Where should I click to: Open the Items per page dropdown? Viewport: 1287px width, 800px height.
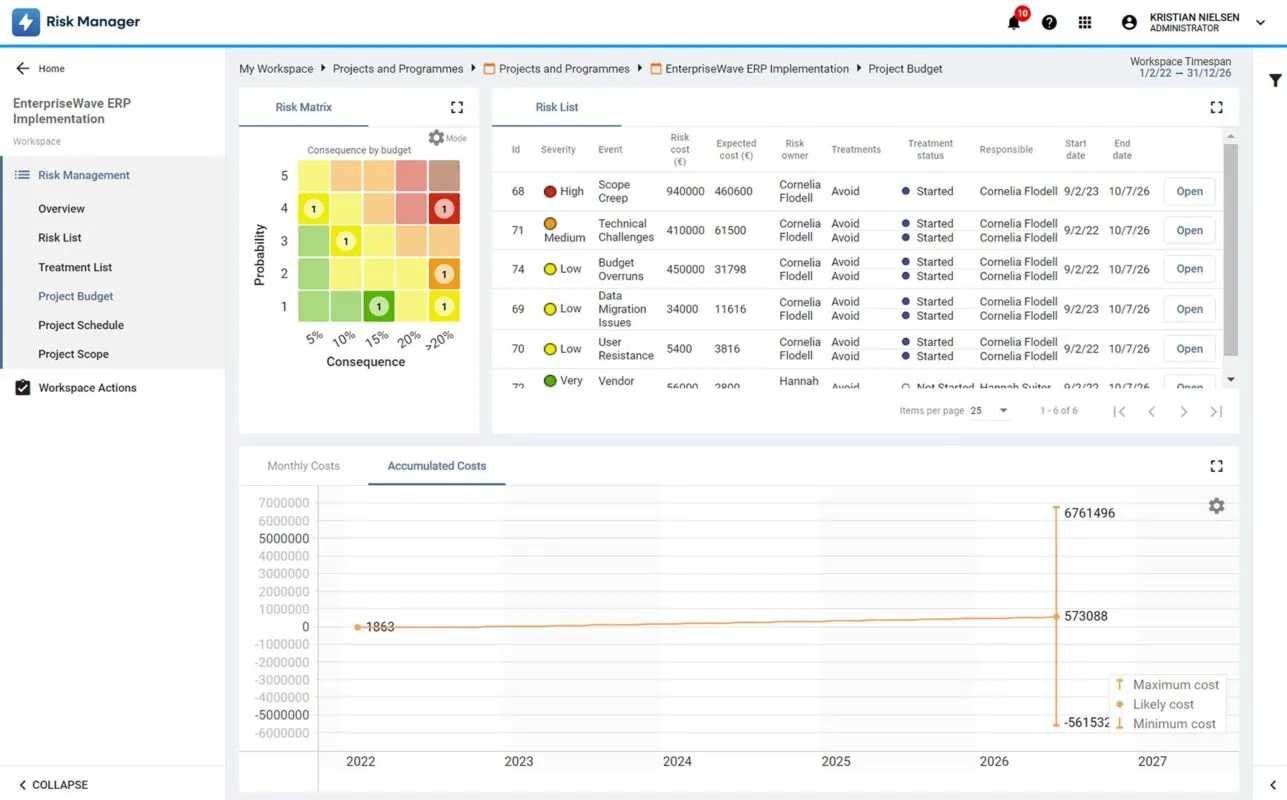(990, 411)
